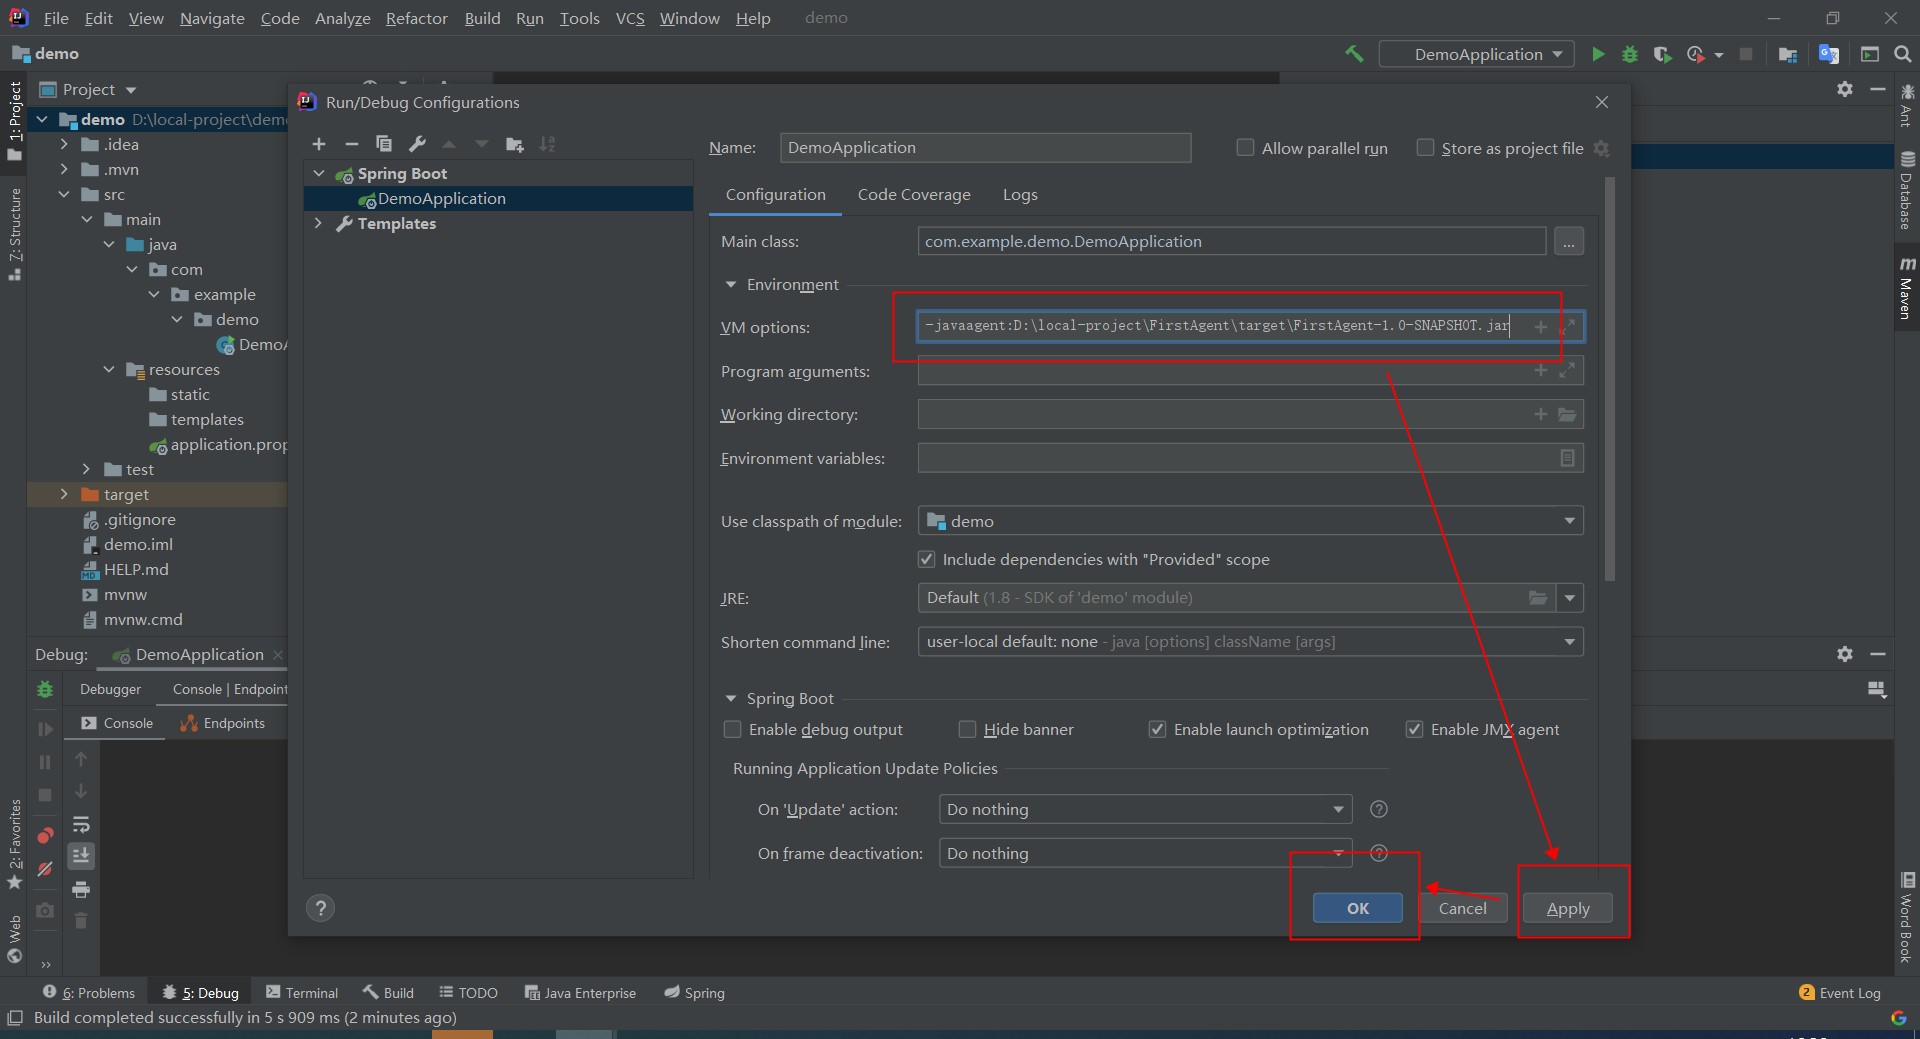Toggle Enable JMX agent checkbox
1920x1039 pixels.
pyautogui.click(x=1414, y=729)
